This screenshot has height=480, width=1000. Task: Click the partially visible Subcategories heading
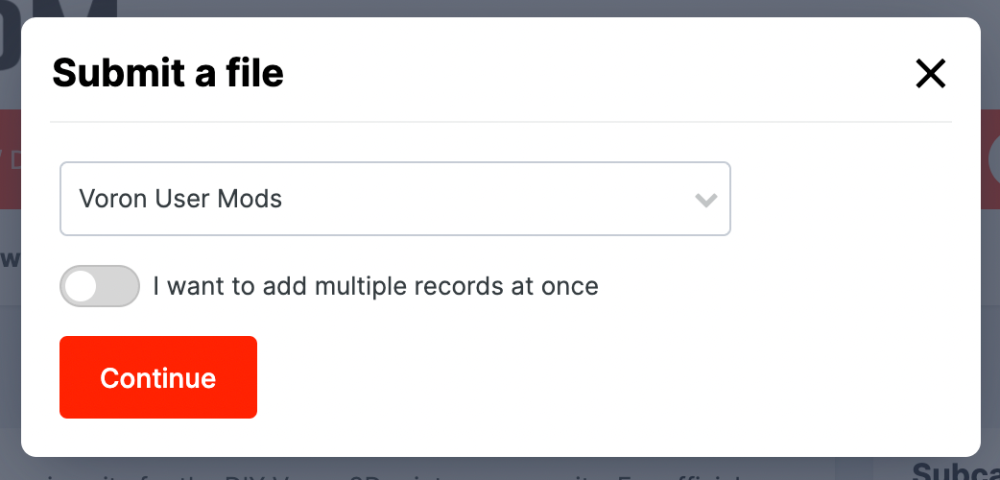pos(955,471)
